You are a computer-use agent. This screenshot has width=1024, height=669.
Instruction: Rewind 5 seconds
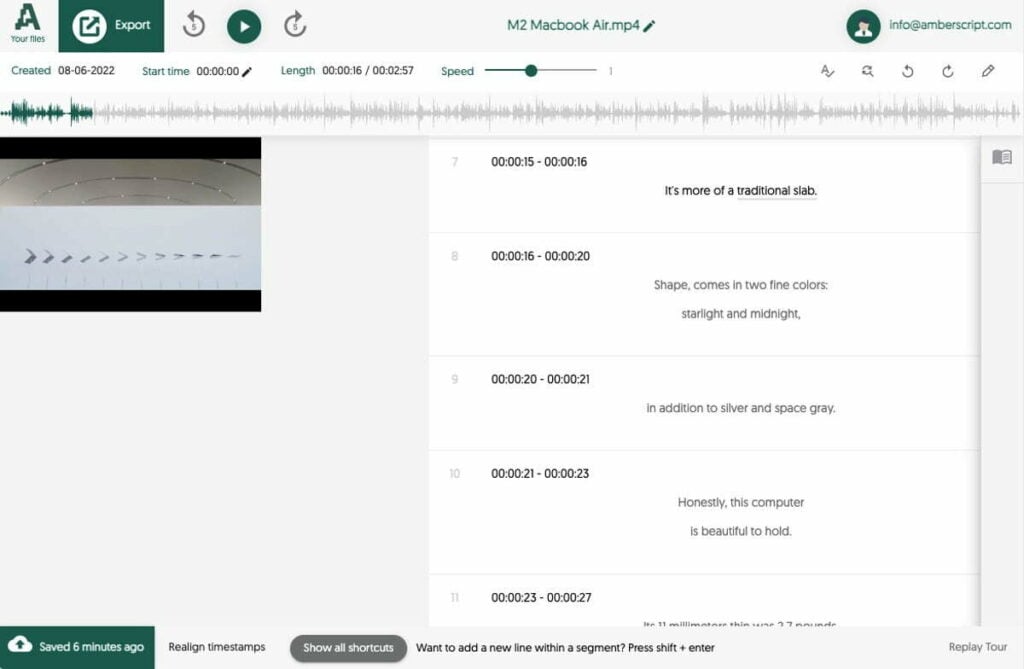point(194,25)
